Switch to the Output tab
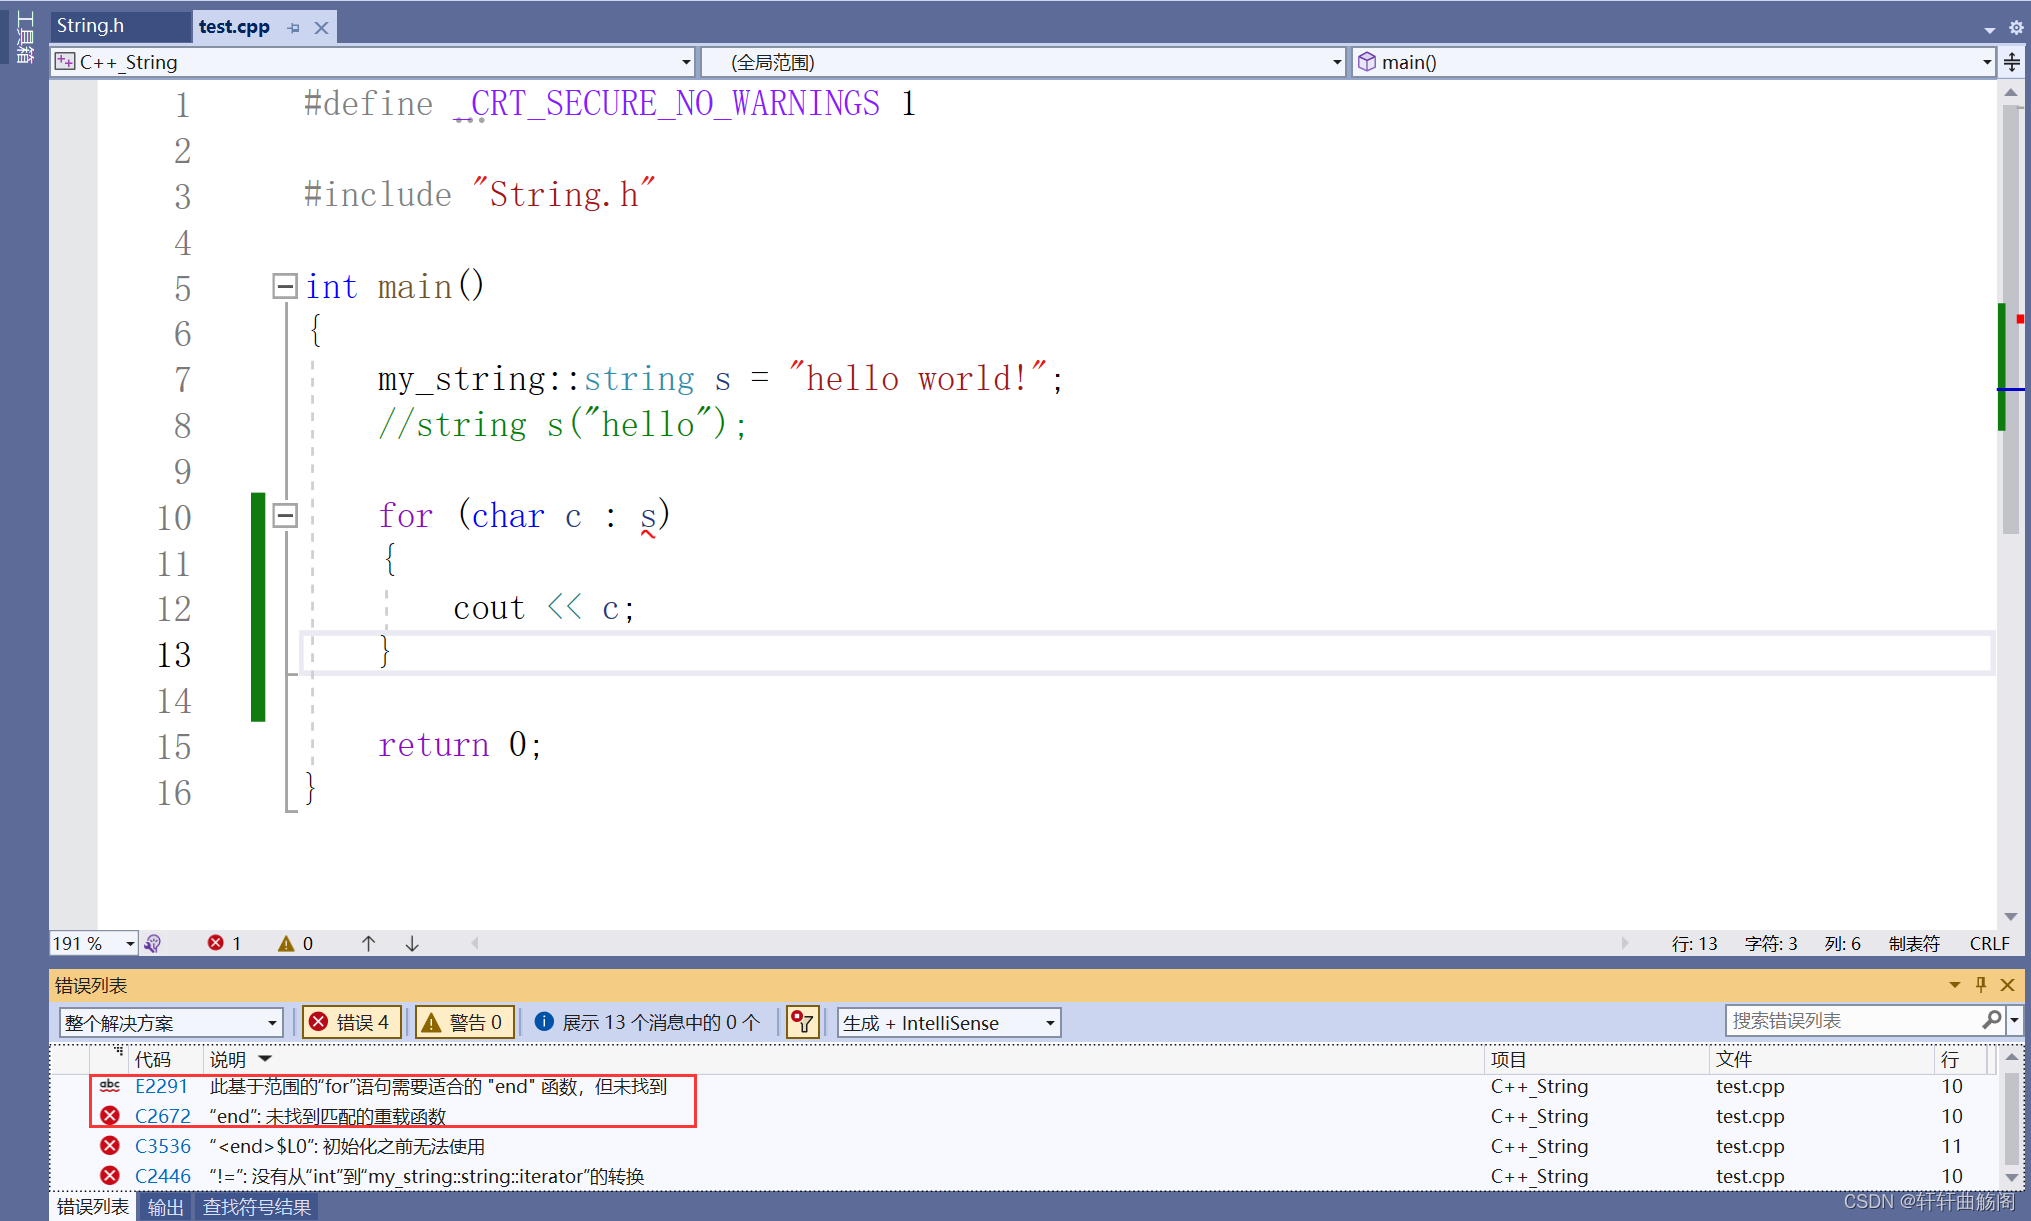The width and height of the screenshot is (2031, 1221). pyautogui.click(x=165, y=1207)
